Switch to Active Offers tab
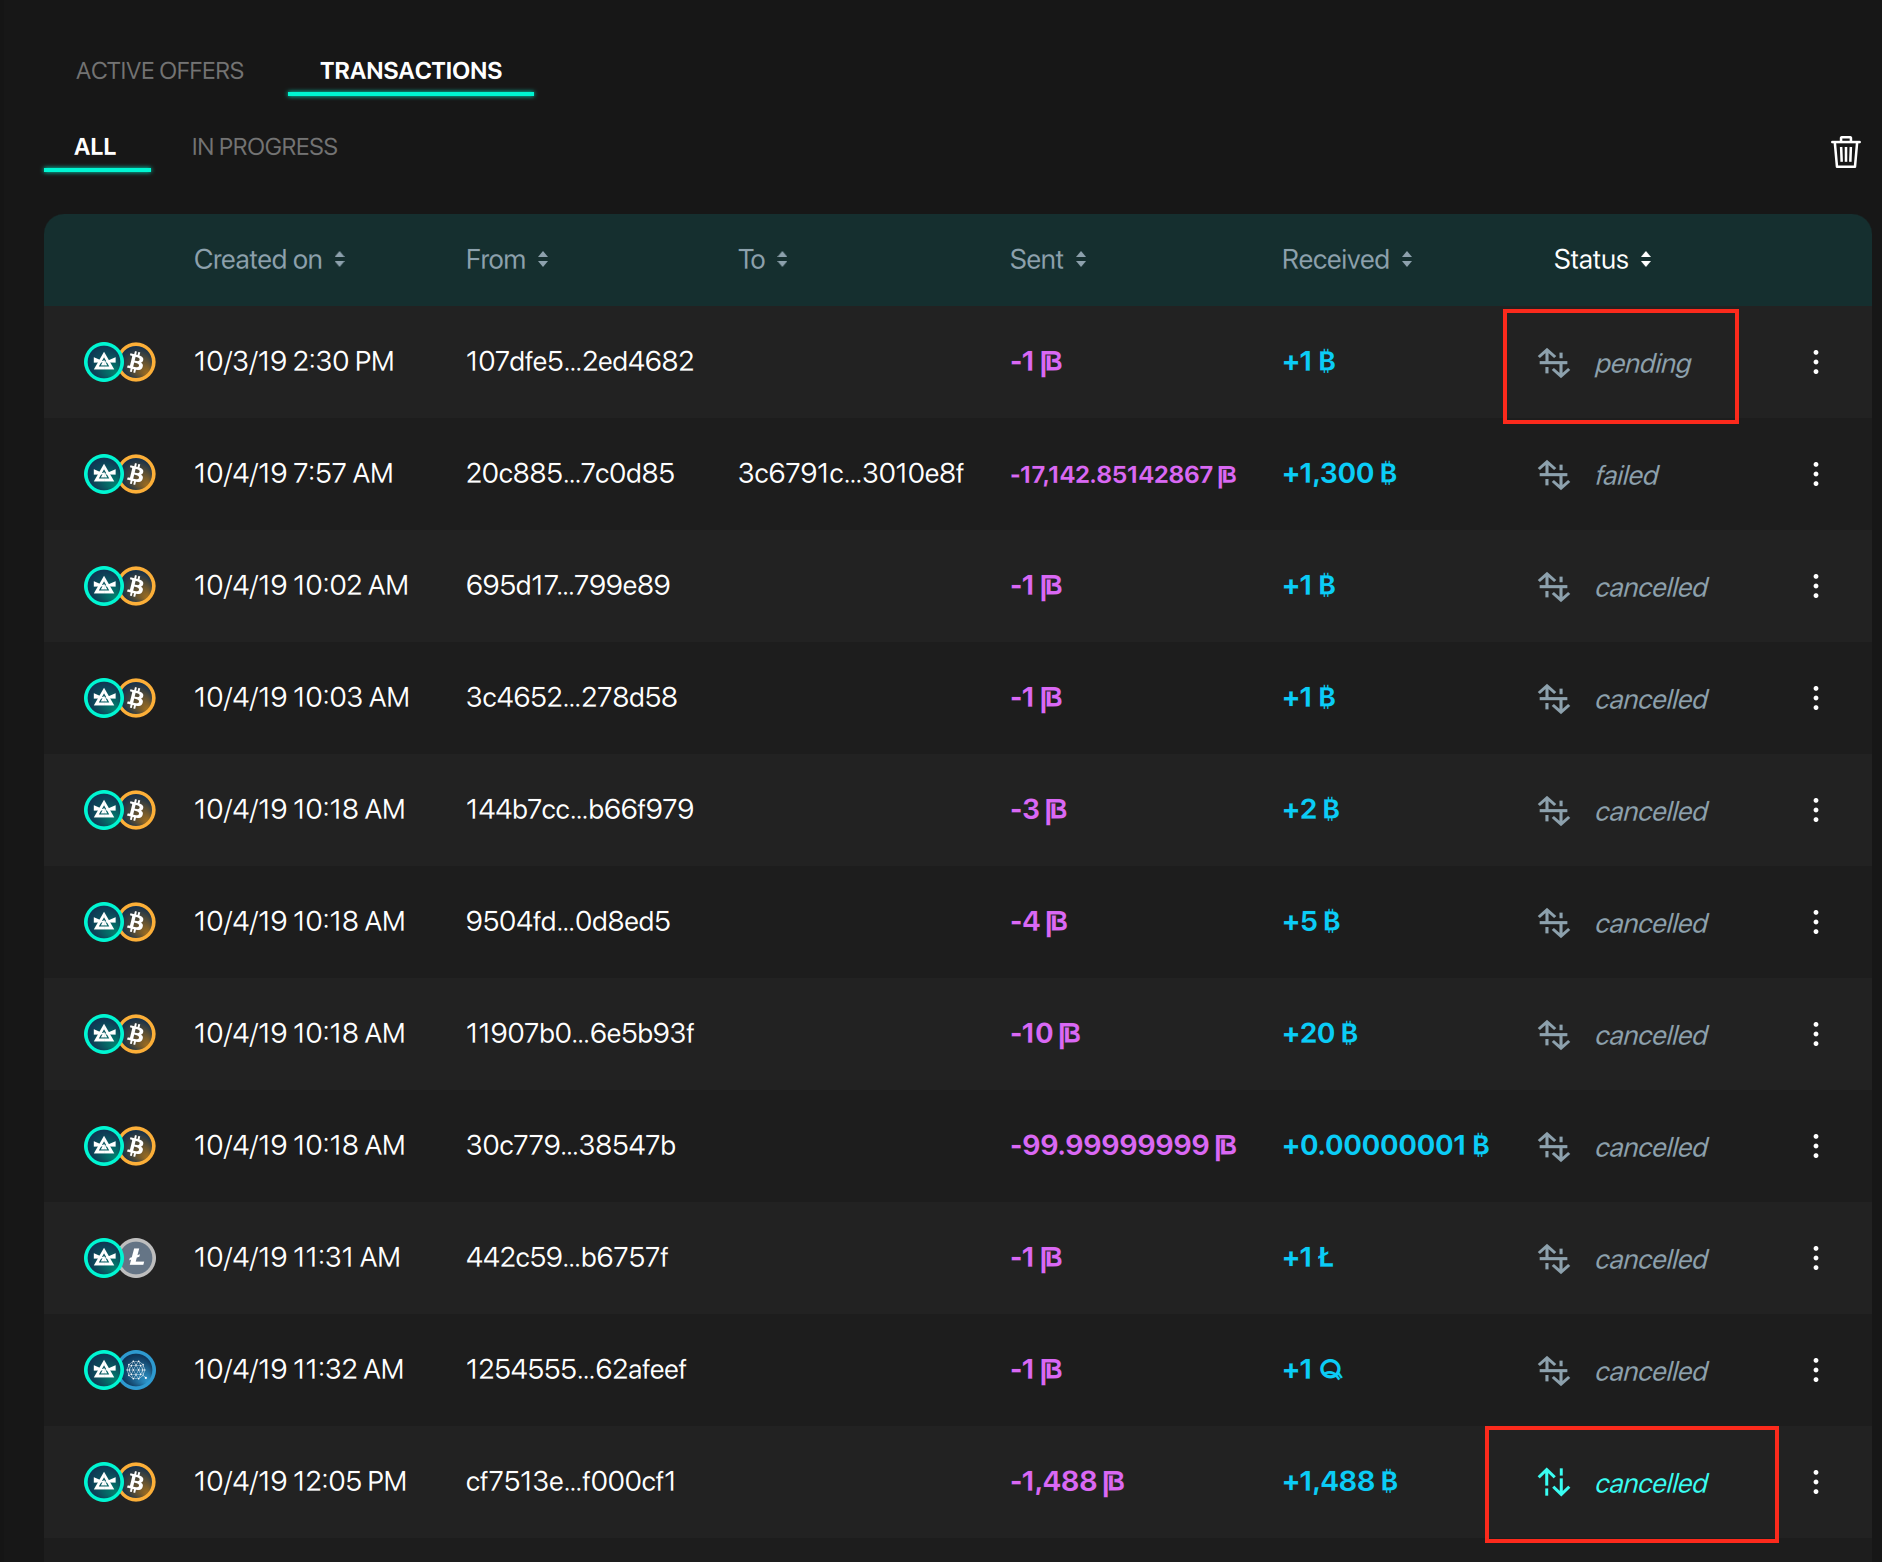1882x1562 pixels. (160, 71)
